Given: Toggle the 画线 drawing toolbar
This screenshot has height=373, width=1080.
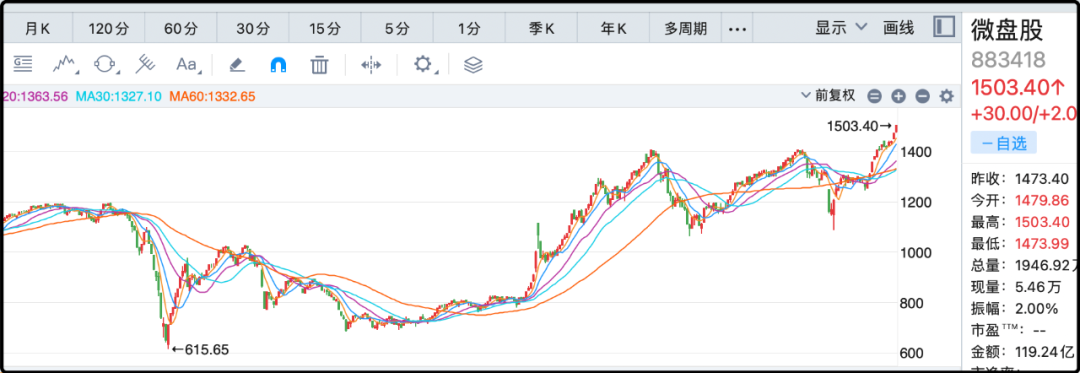Looking at the screenshot, I should (898, 28).
